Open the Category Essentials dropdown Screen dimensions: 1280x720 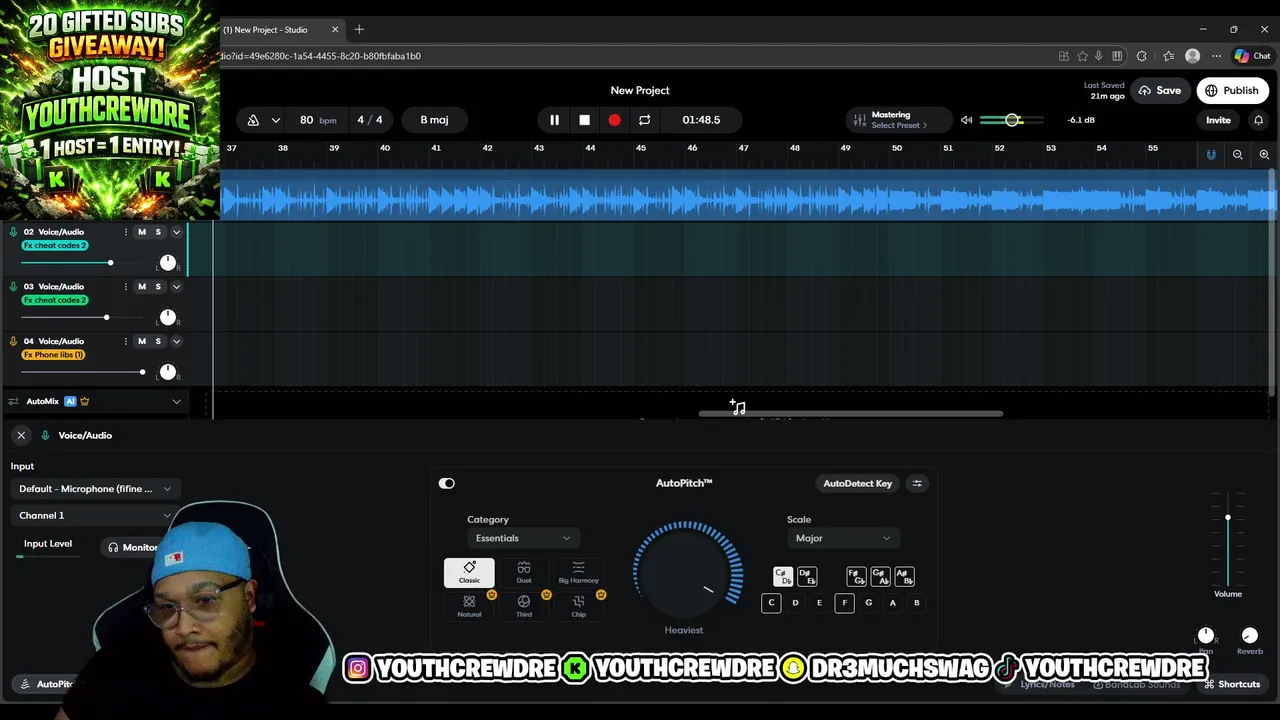tap(522, 539)
